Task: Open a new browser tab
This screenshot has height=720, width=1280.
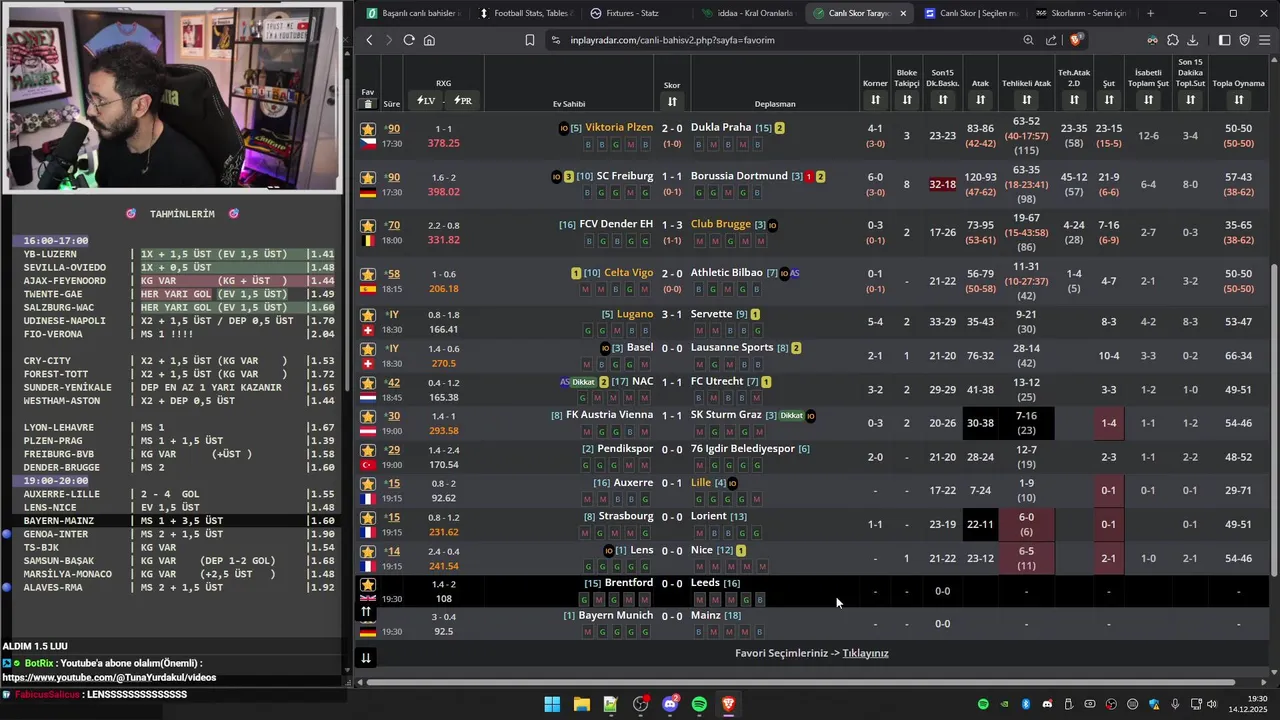Action: 1150,13
